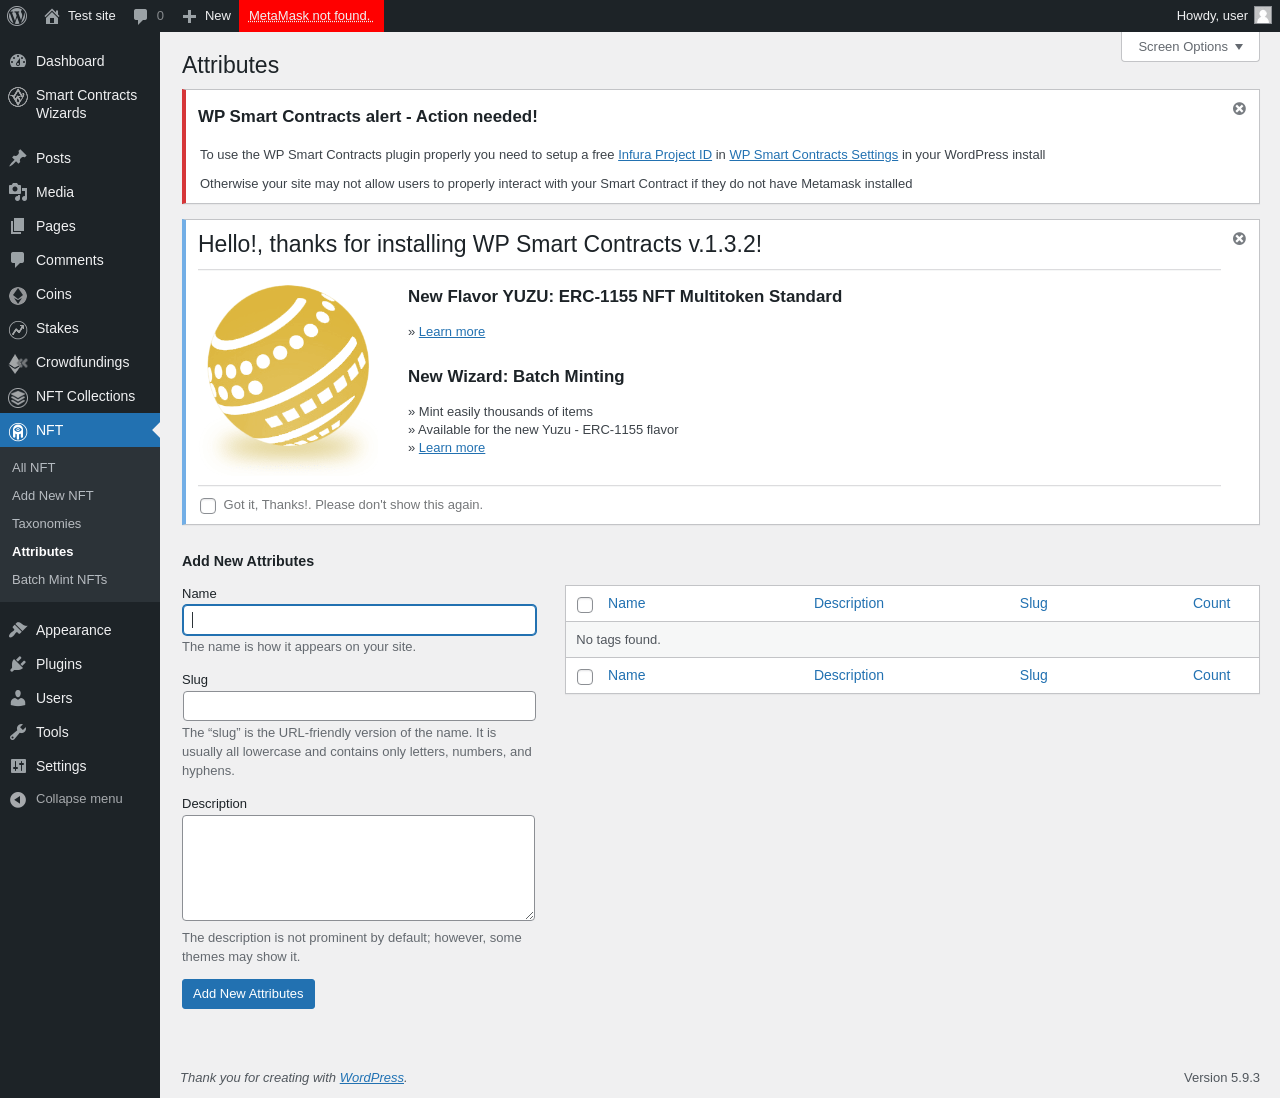This screenshot has height=1098, width=1280.
Task: Open Taxonomies submenu item
Action: (47, 523)
